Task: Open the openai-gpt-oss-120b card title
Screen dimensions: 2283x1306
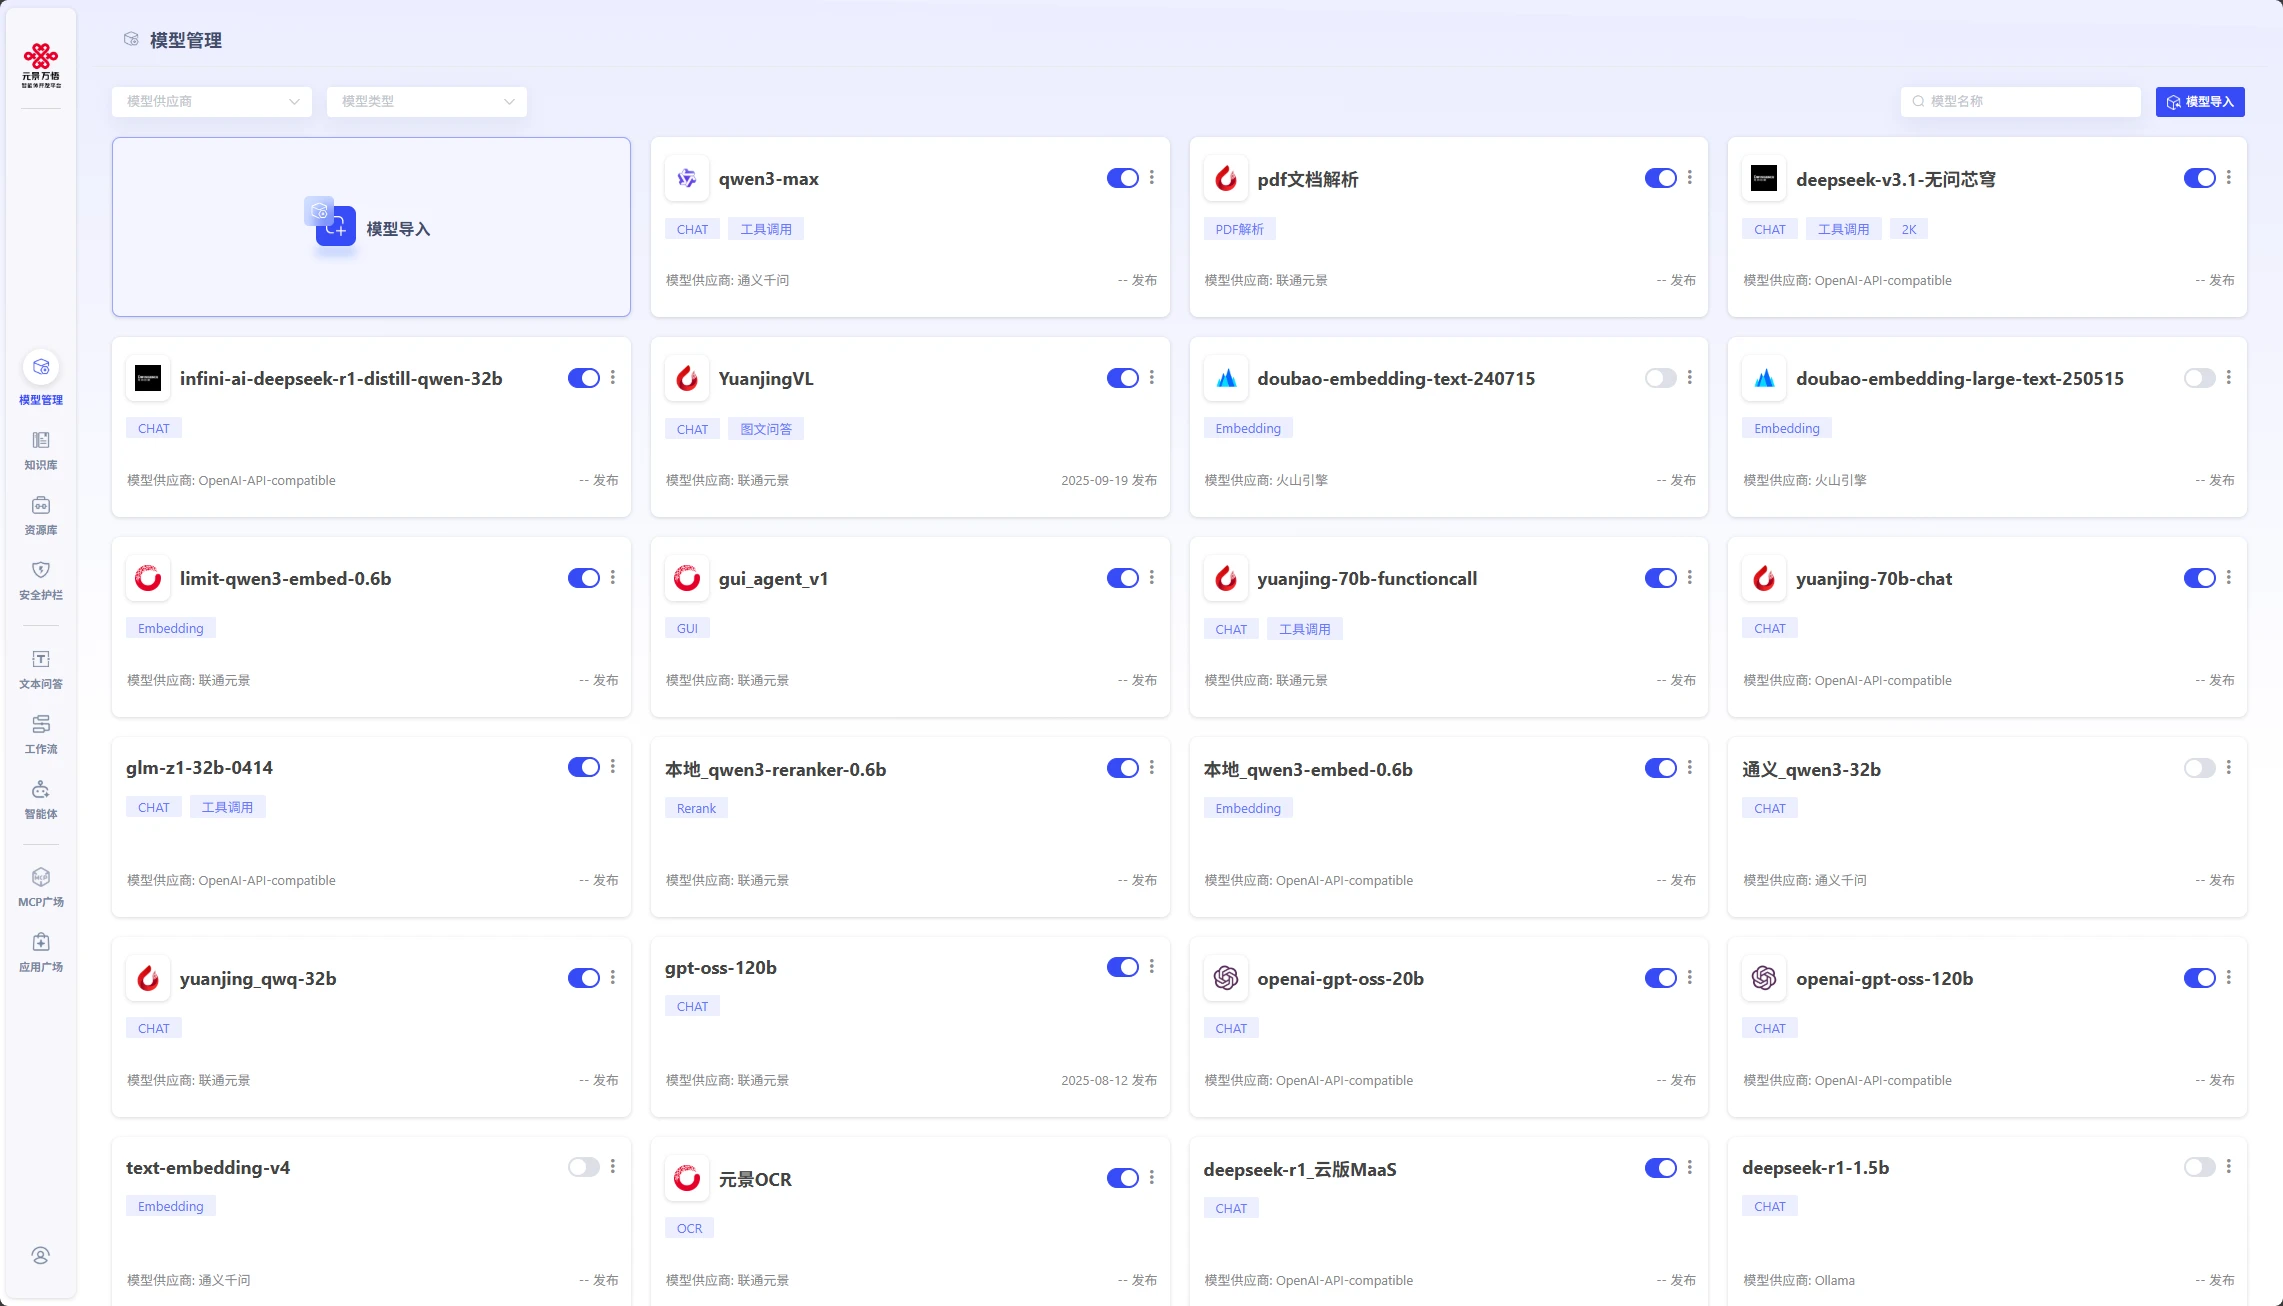Action: 1884,978
